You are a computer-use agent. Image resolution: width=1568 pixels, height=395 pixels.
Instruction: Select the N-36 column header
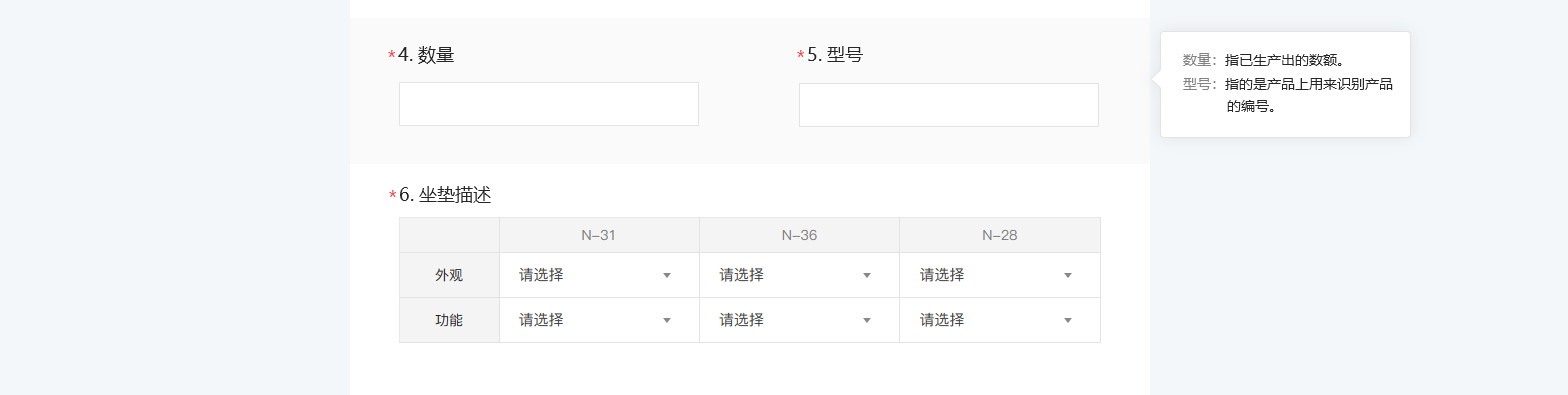tap(799, 235)
